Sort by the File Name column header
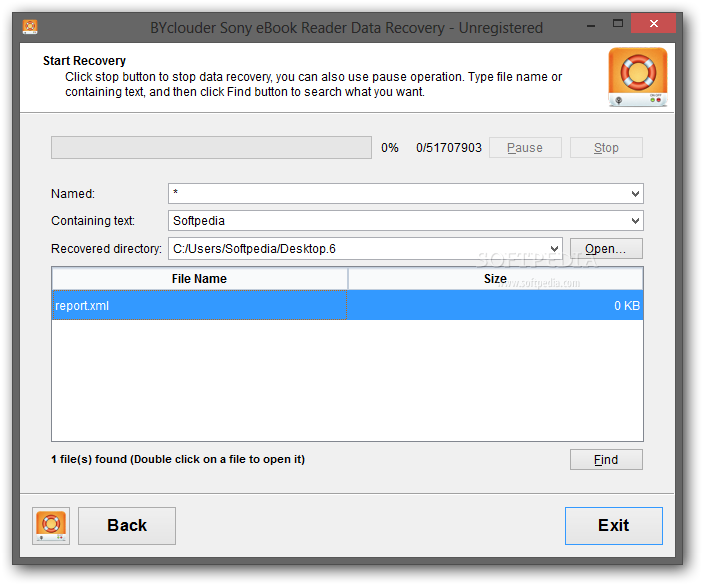This screenshot has height=585, width=703. 200,279
